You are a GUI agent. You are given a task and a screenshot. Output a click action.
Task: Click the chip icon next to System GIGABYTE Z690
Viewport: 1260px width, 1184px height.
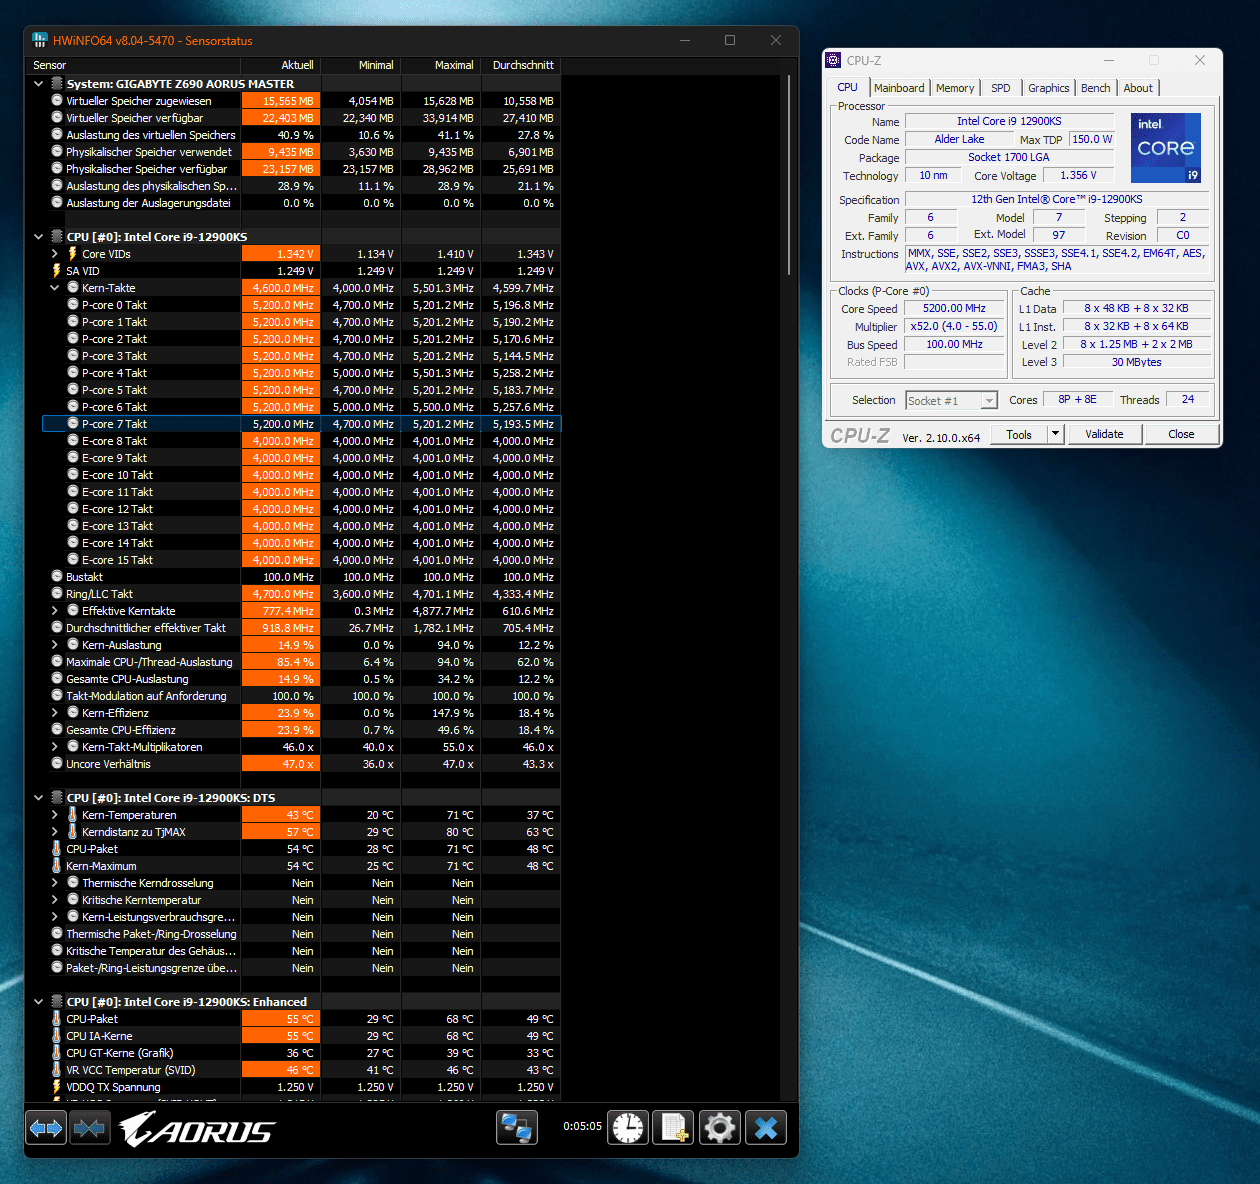click(57, 84)
